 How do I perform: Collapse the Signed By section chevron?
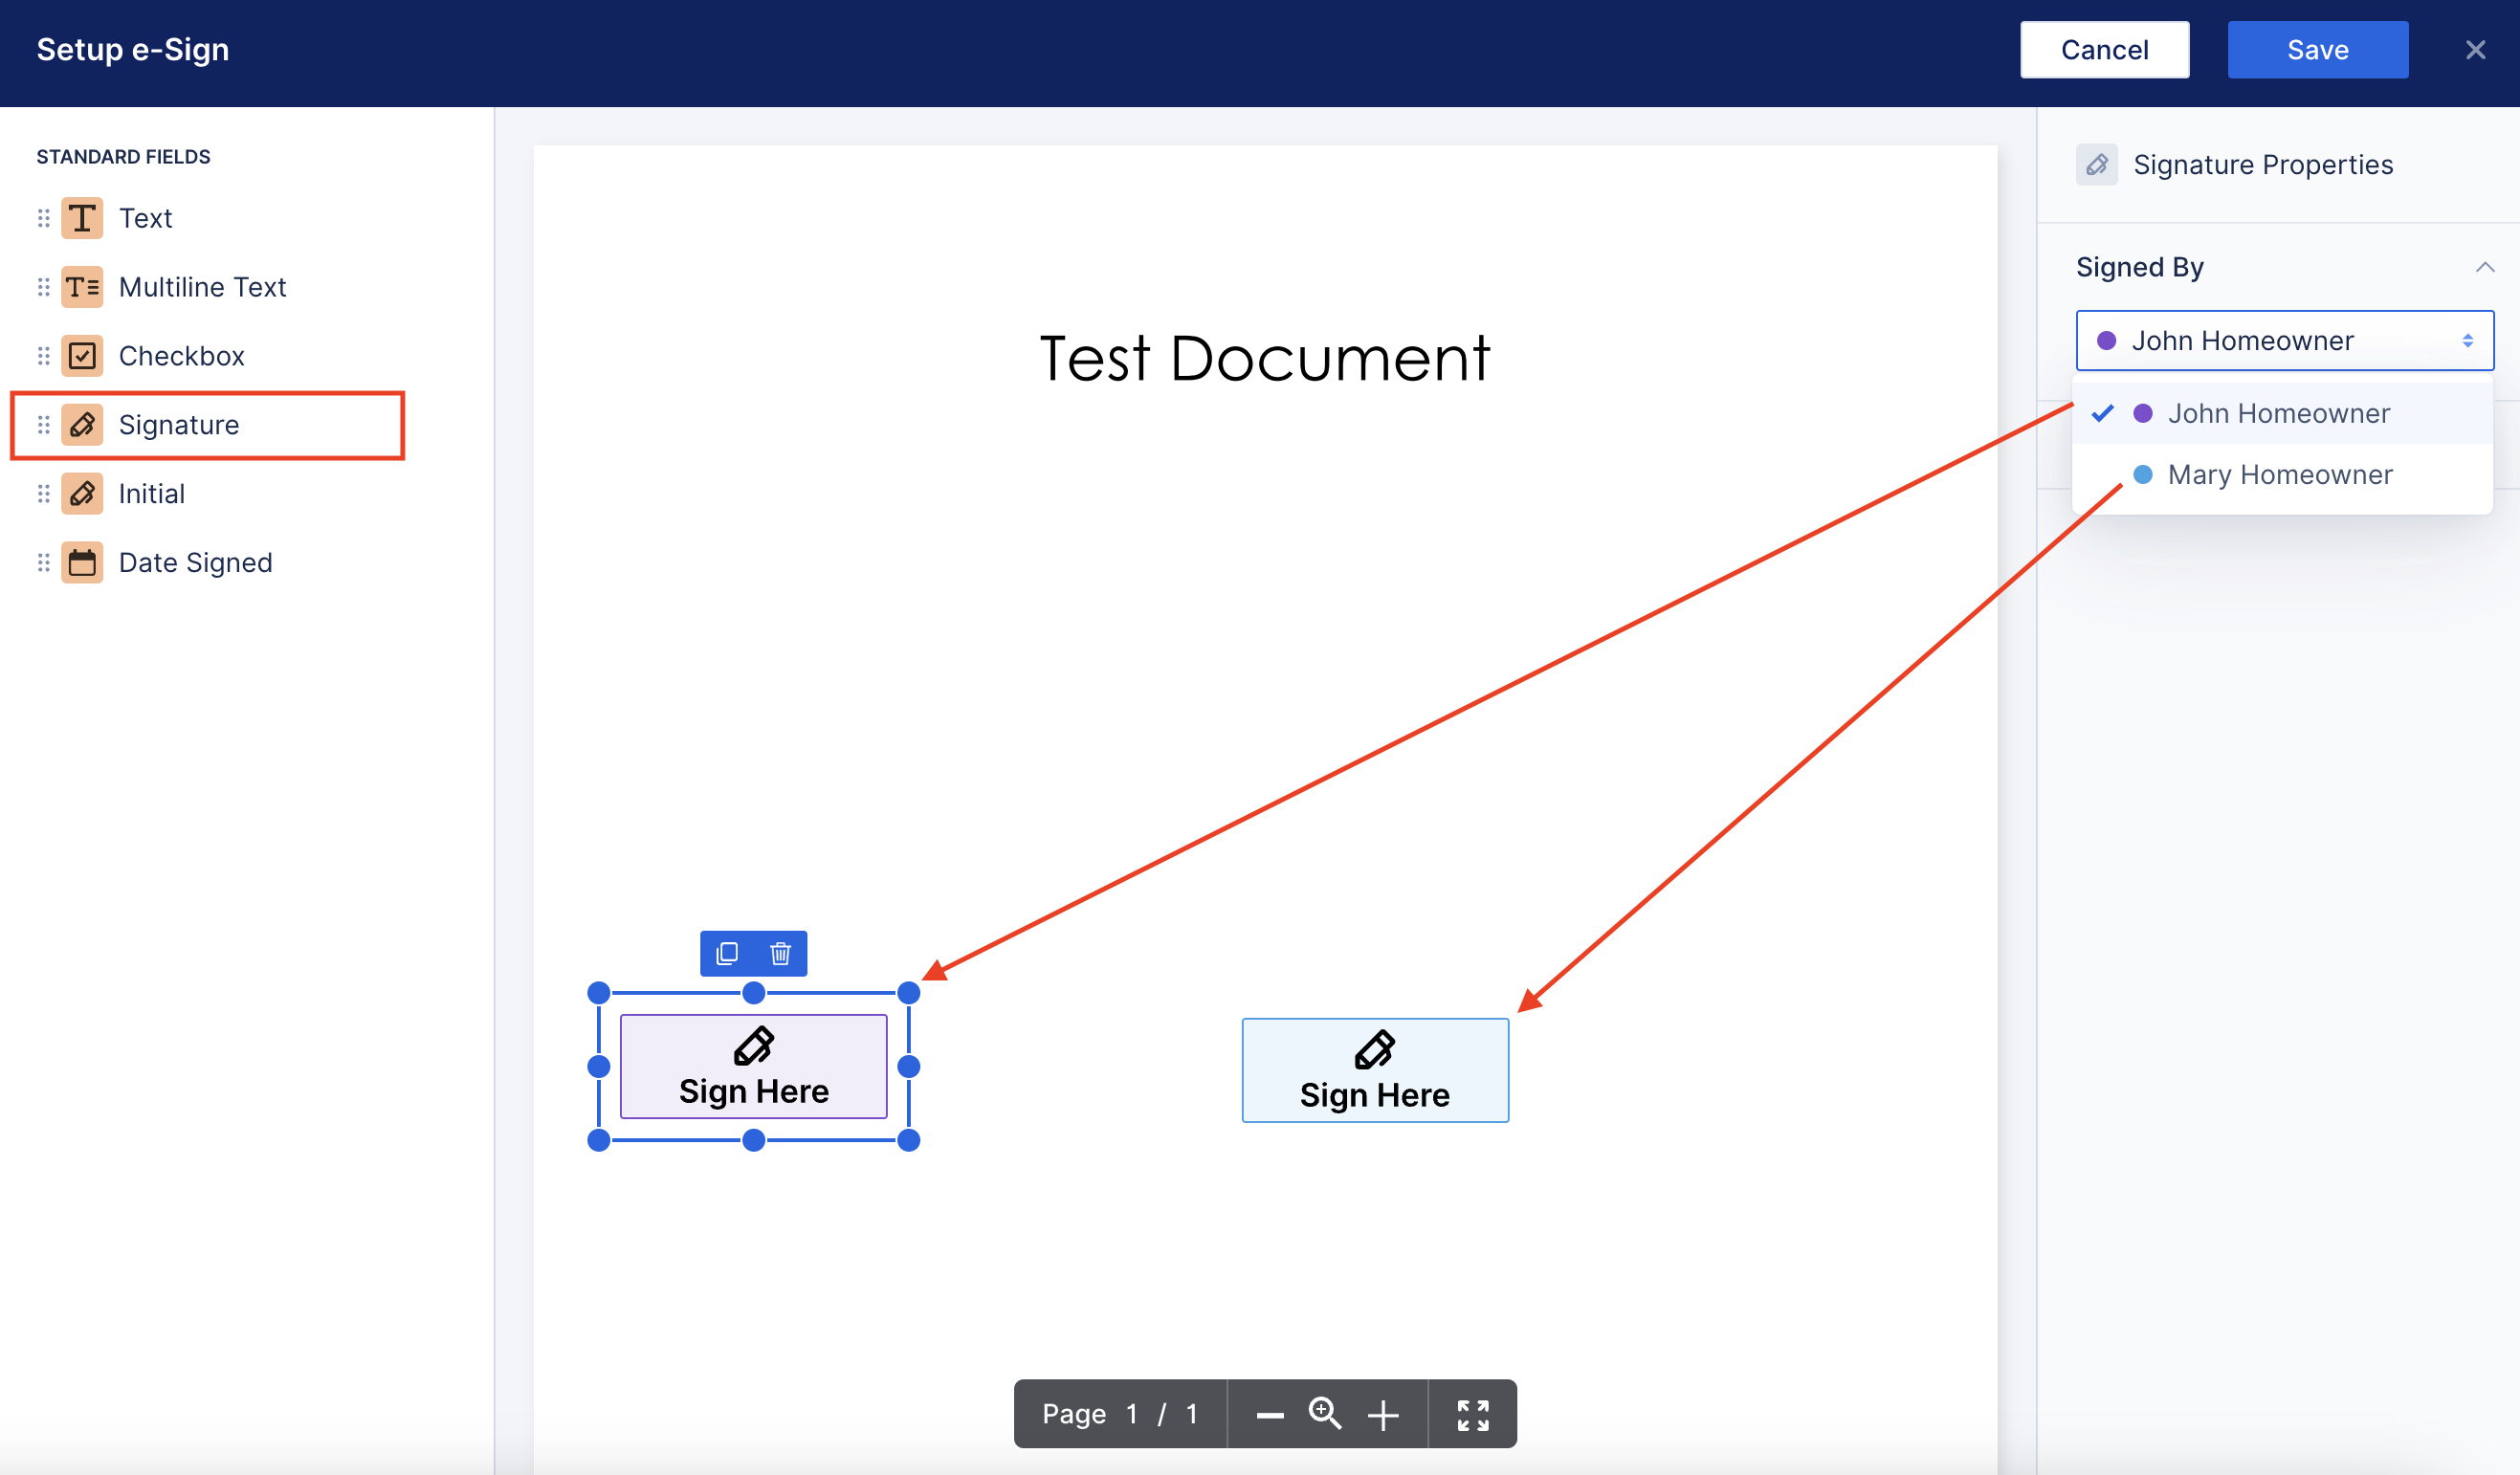coord(2484,267)
